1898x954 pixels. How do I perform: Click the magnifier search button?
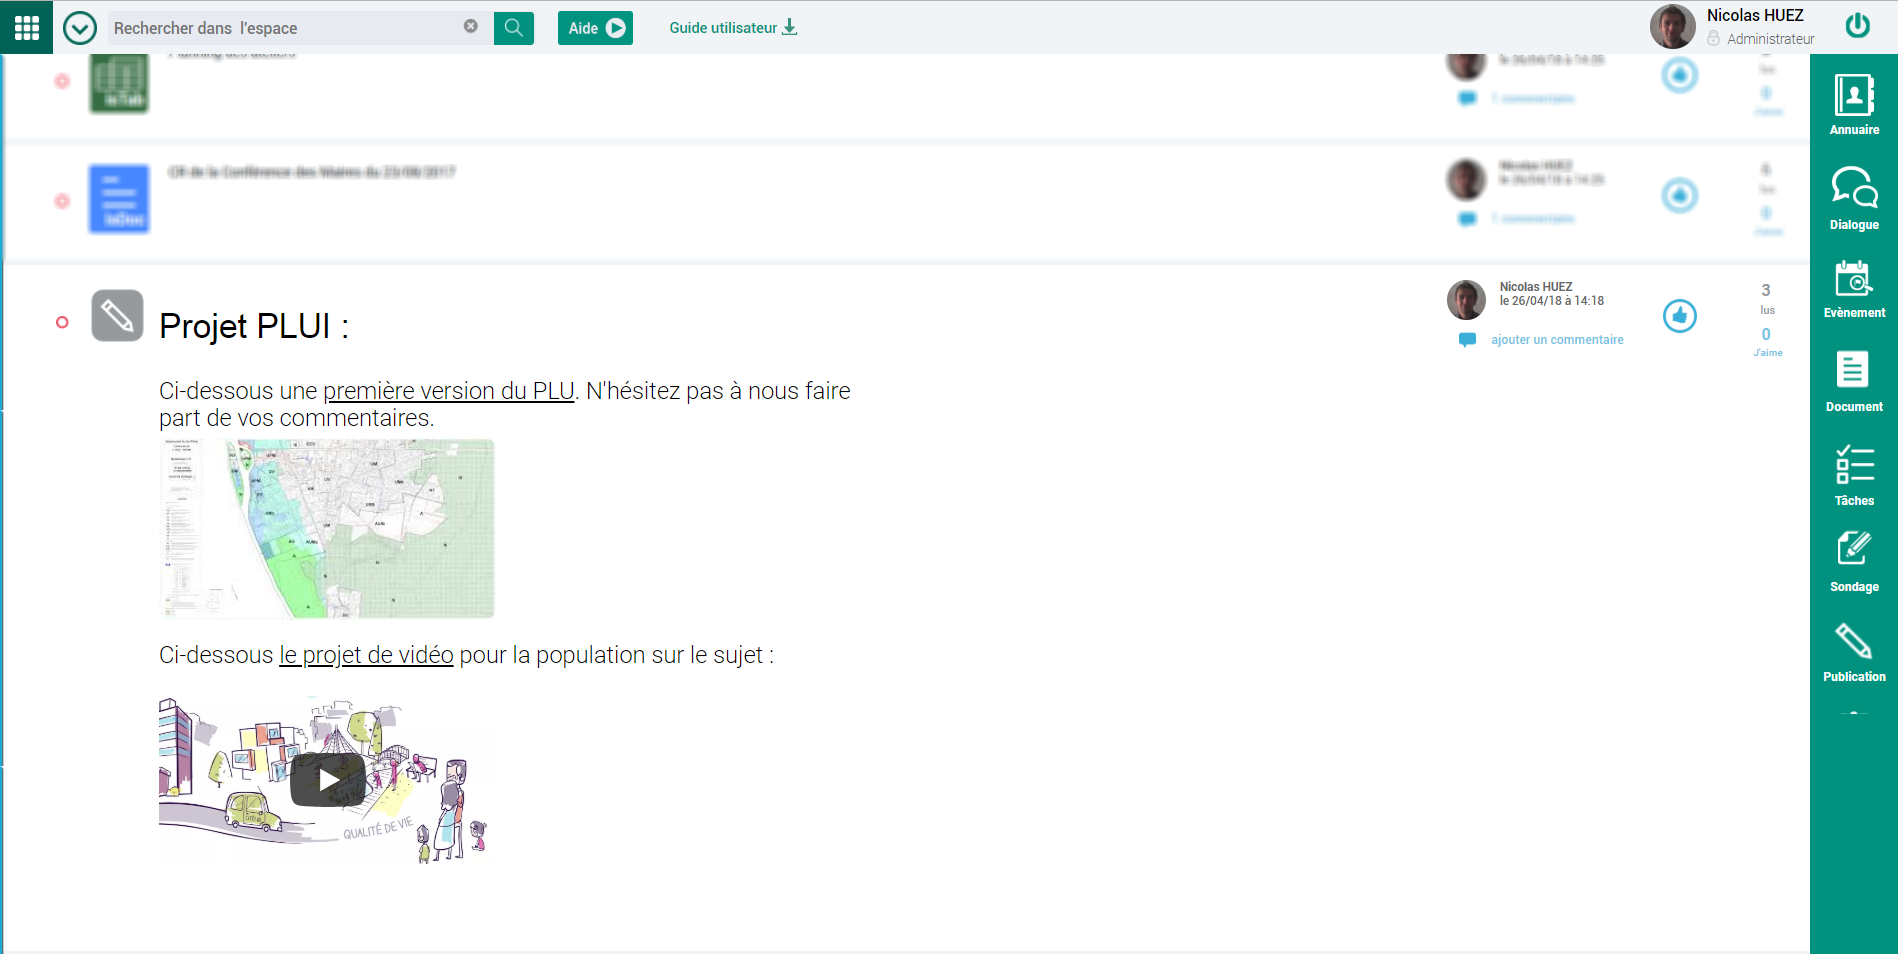coord(514,28)
